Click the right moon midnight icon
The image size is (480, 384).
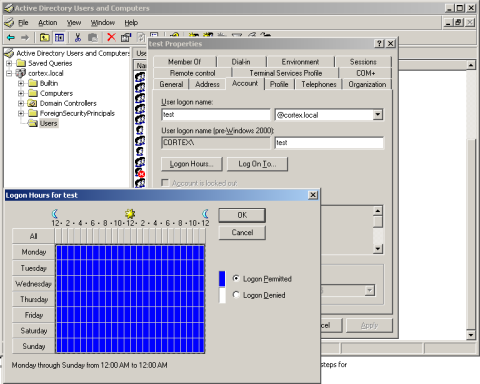point(206,213)
